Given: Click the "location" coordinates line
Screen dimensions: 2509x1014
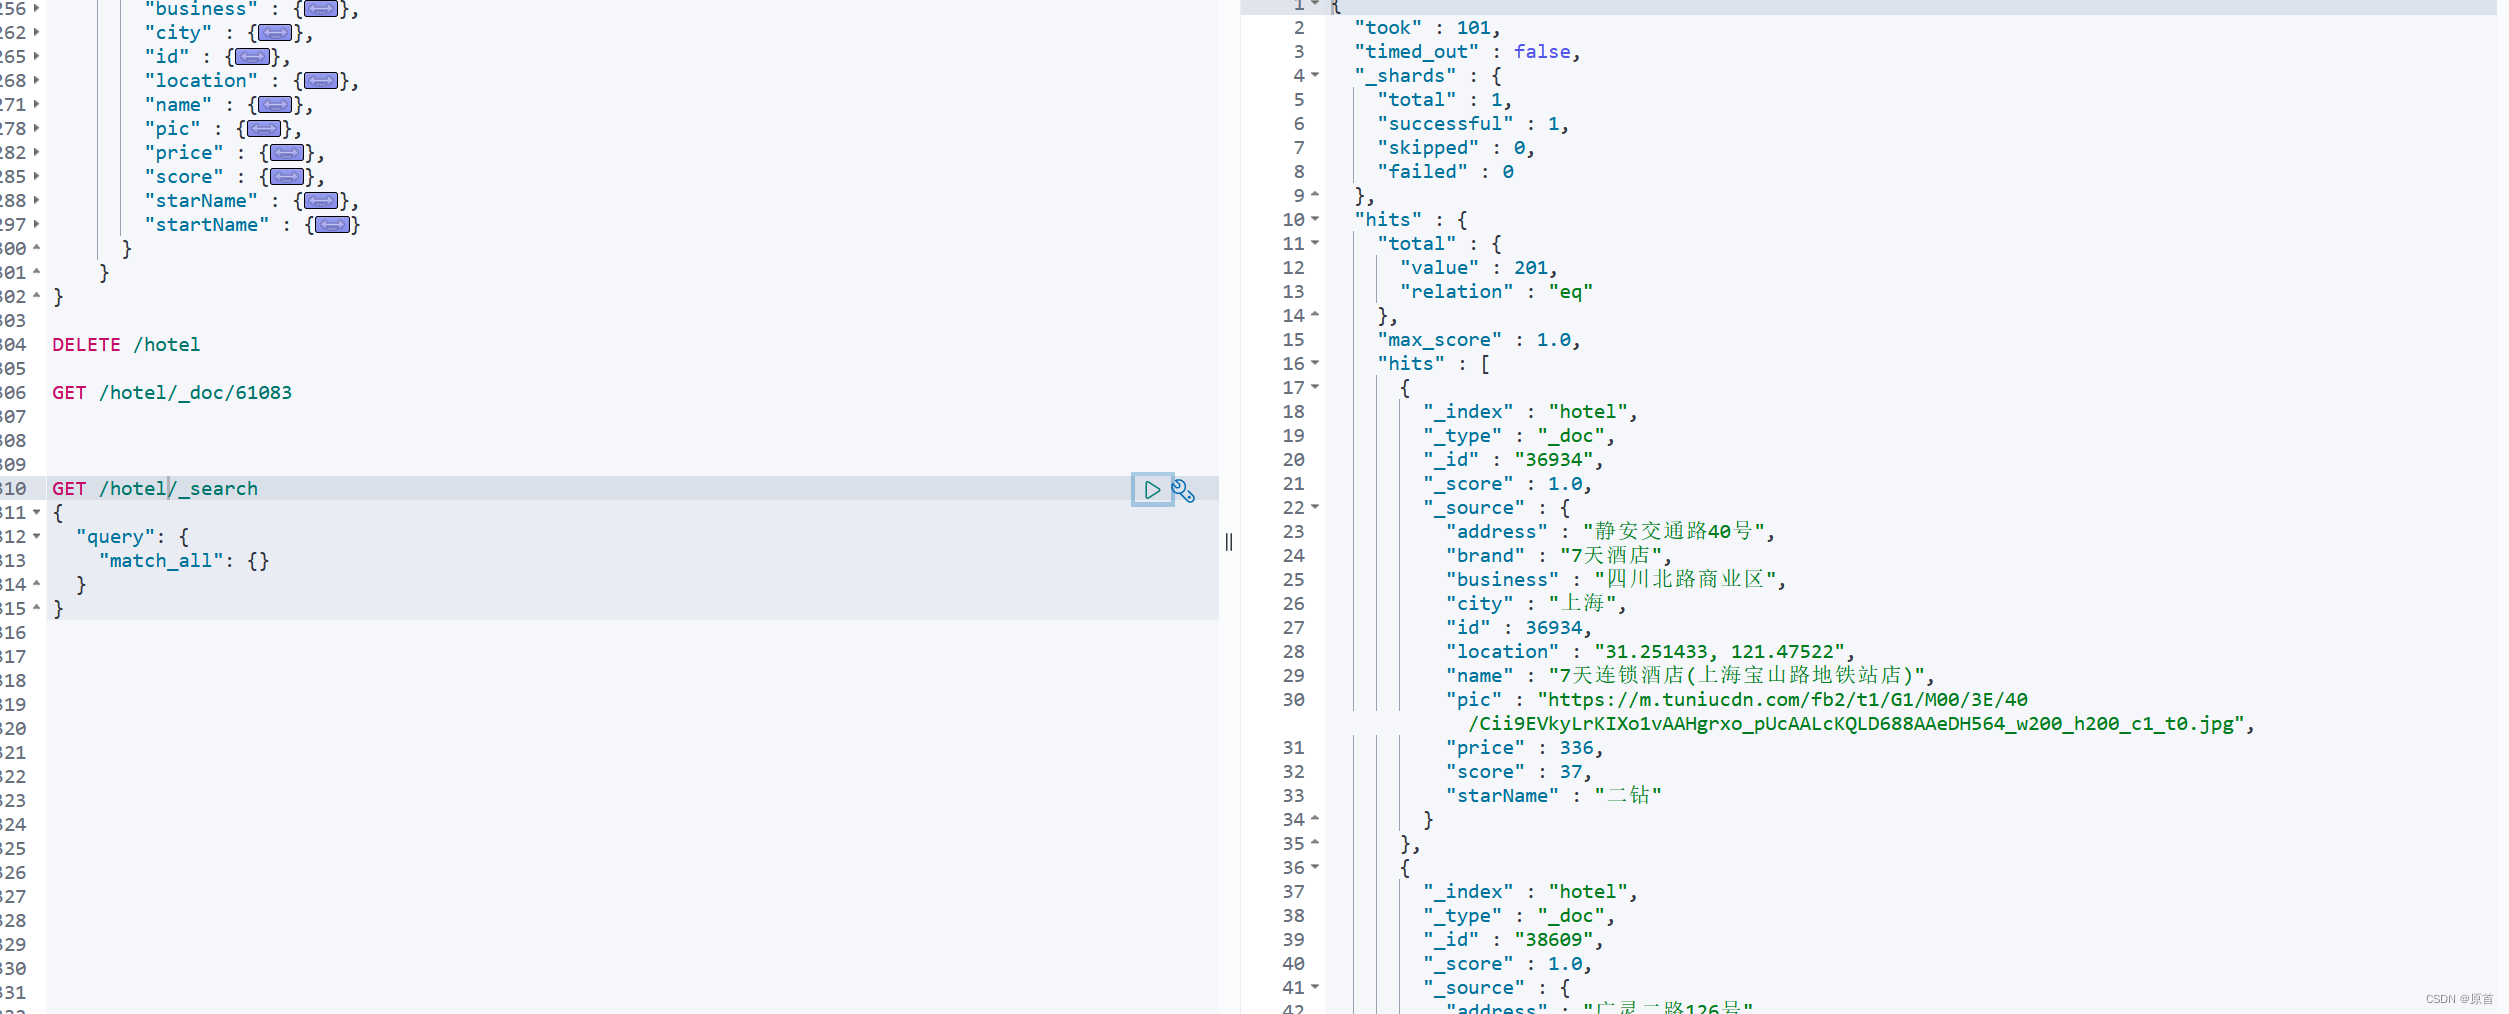Looking at the screenshot, I should (x=1650, y=652).
